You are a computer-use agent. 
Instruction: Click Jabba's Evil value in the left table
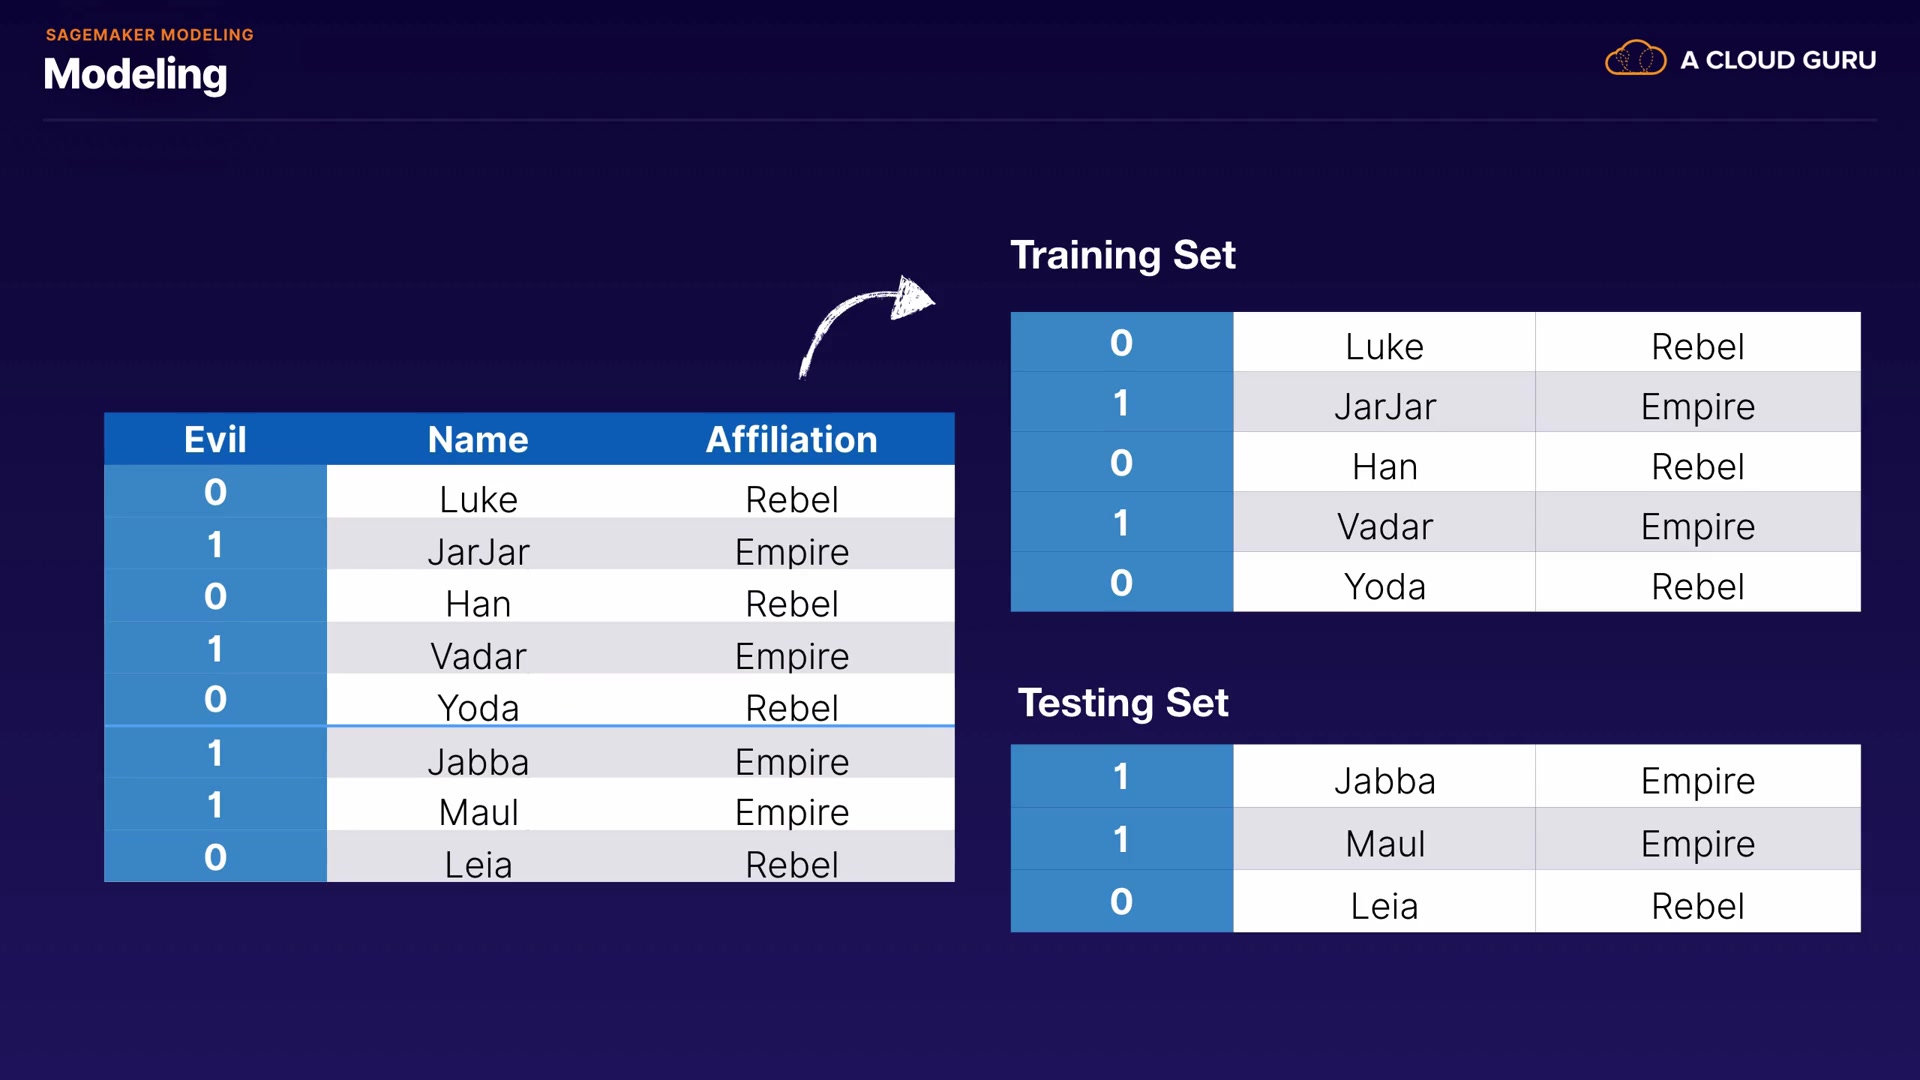pos(215,753)
